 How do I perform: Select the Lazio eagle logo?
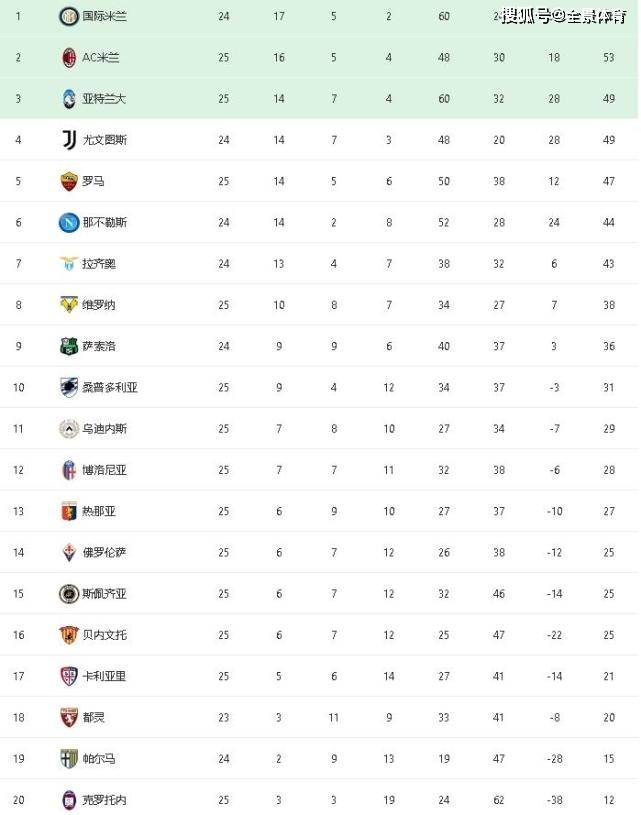[69, 264]
